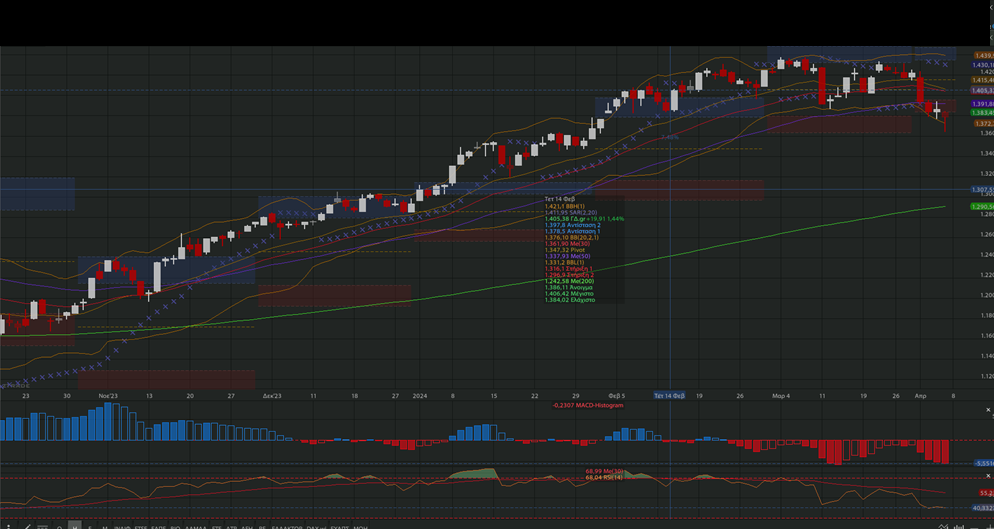Screen dimensions: 994x529
Task: Click the 'Μαρ 4' label on the time axis
Action: point(781,396)
